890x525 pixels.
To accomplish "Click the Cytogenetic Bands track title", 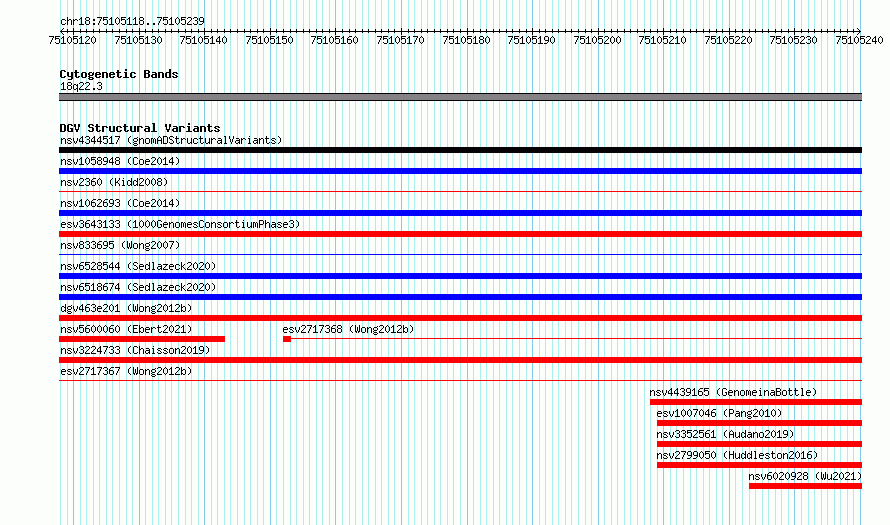I will click(x=119, y=74).
